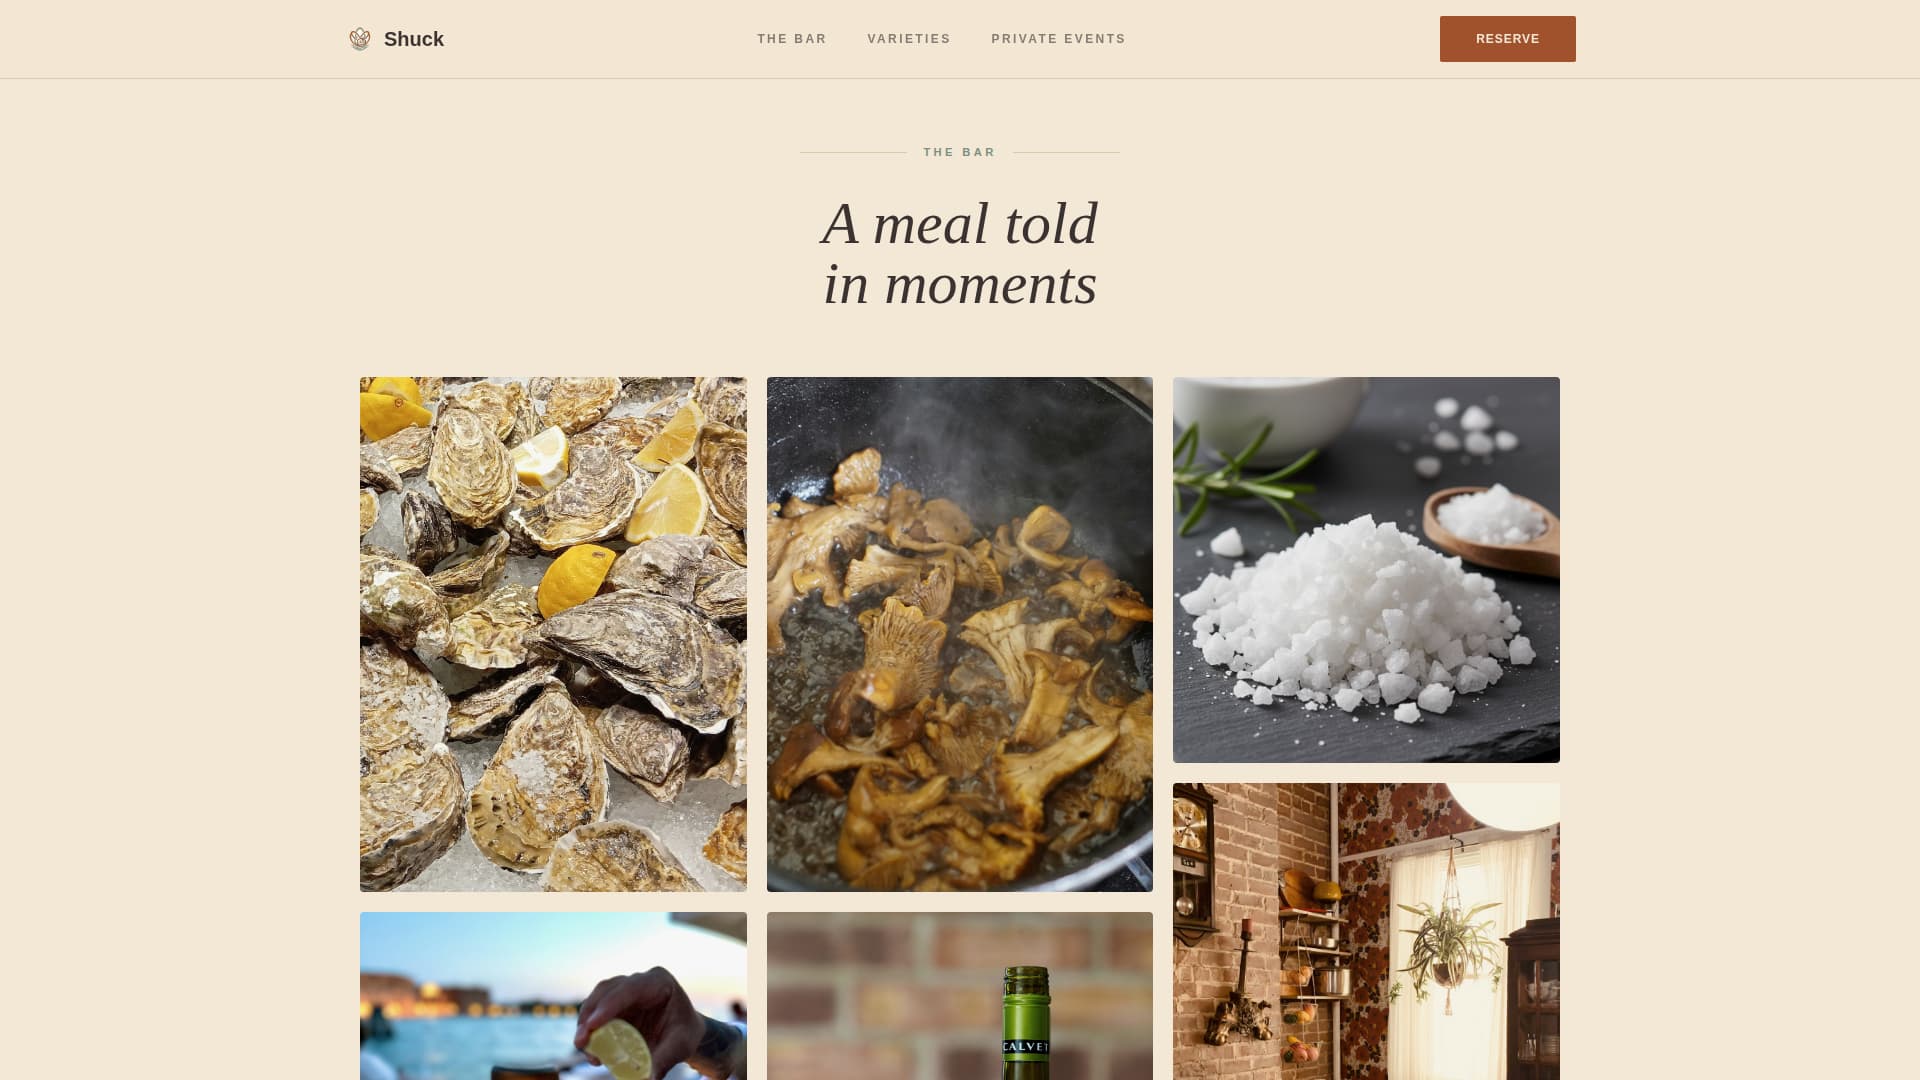Select the green wine bottle photo
Image resolution: width=1920 pixels, height=1080 pixels.
[960, 996]
